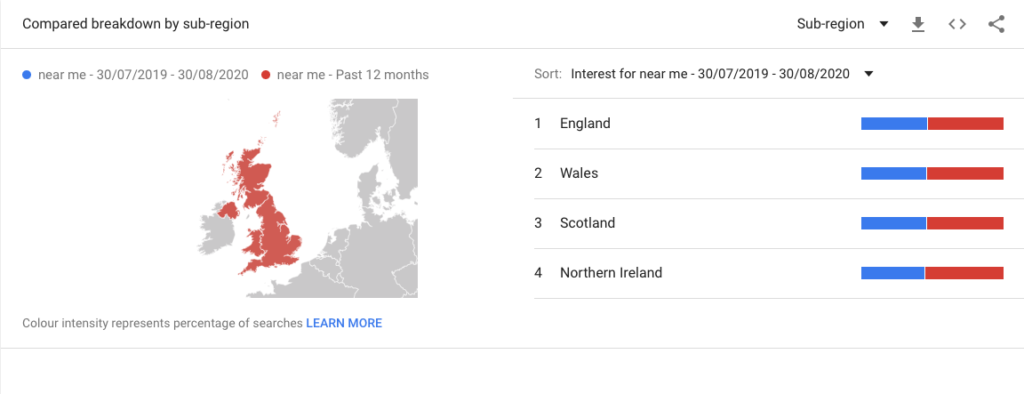Screen dimensions: 1024x394
Task: Click the red UK region on map
Action: (x=268, y=222)
